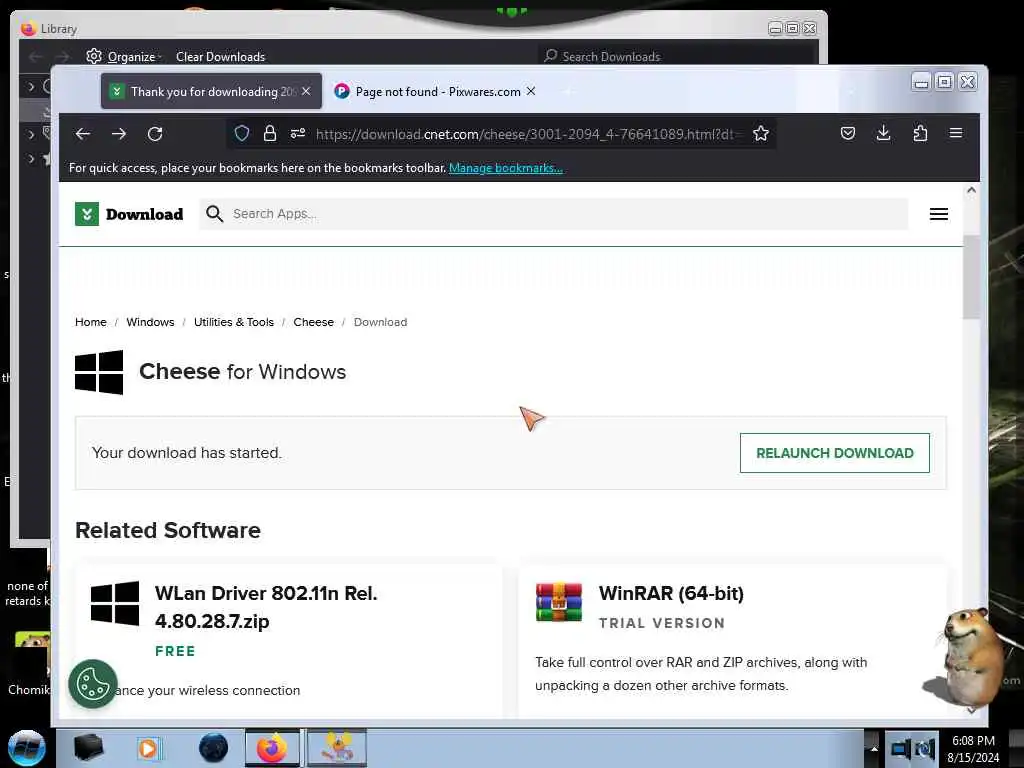This screenshot has width=1024, height=768.
Task: Show hidden system tray icons arrow
Action: pyautogui.click(x=874, y=748)
